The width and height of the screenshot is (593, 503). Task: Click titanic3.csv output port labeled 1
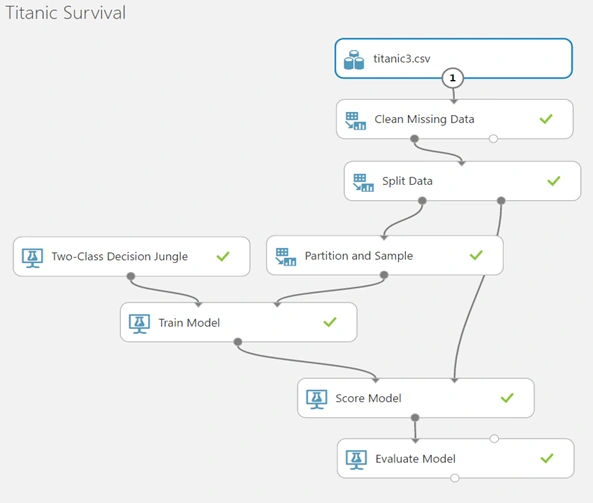tap(453, 78)
